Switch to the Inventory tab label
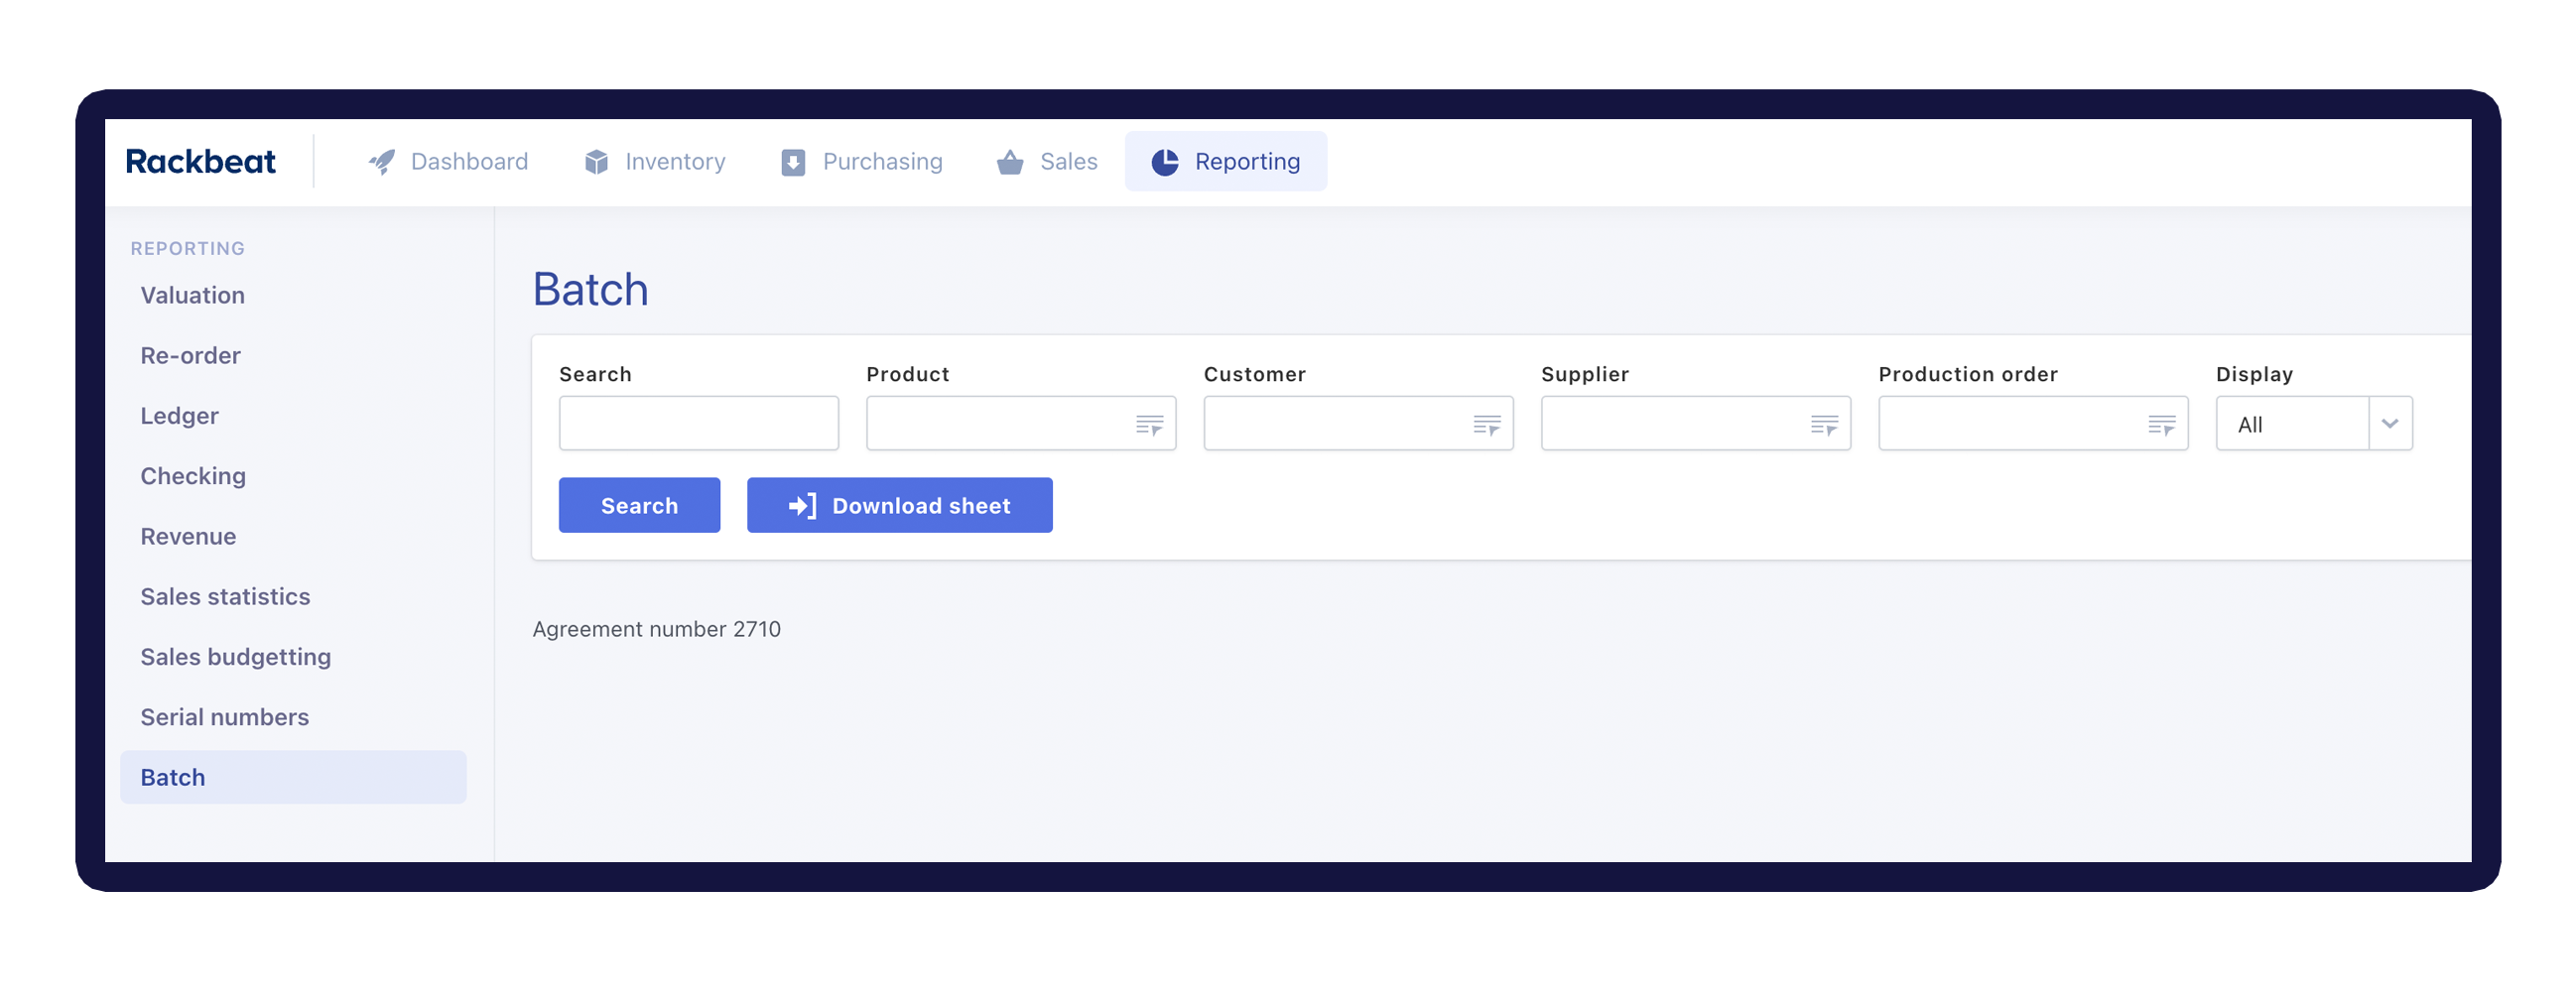 [675, 161]
